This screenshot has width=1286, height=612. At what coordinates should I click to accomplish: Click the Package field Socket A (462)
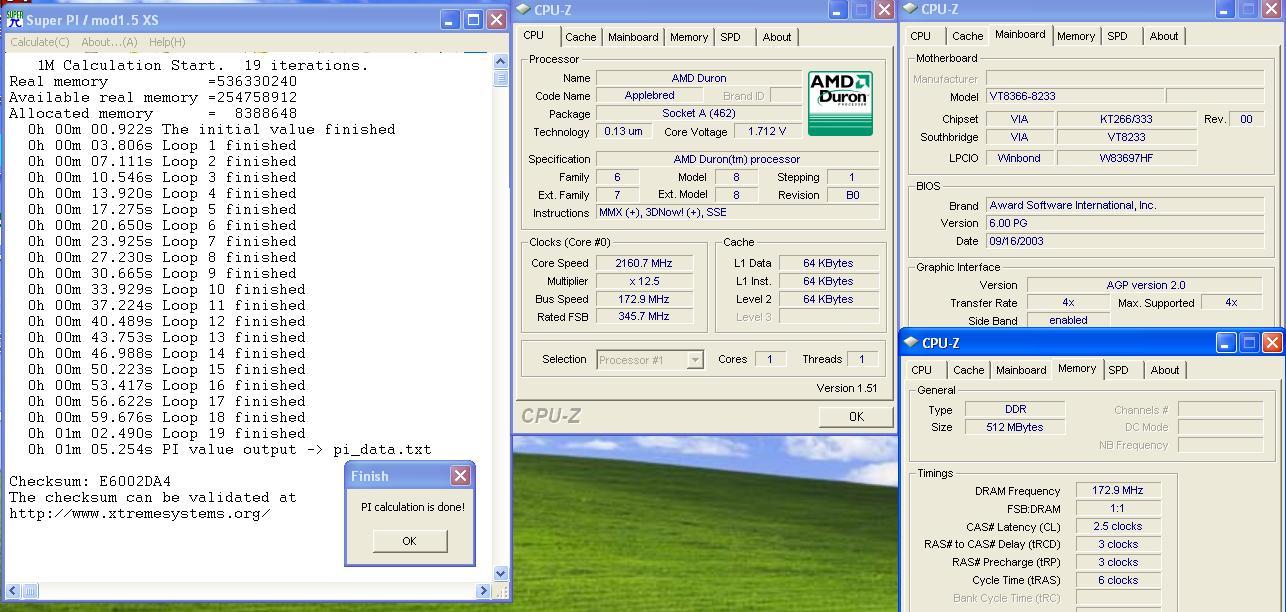click(699, 113)
